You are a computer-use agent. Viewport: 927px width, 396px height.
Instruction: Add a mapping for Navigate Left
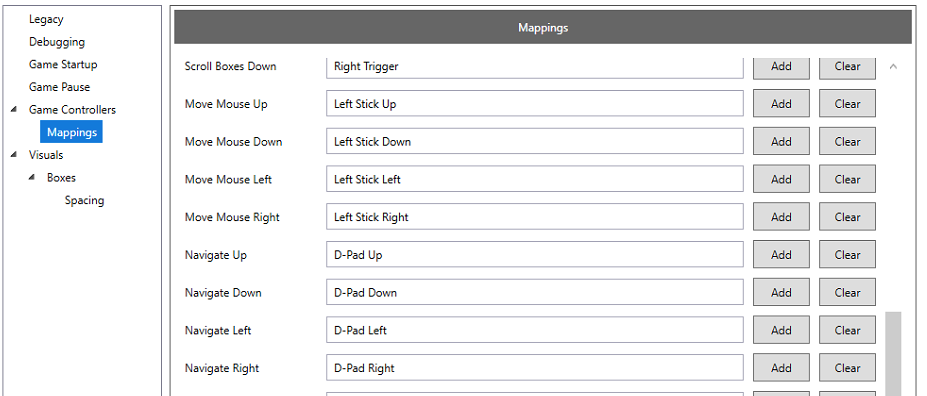pos(781,330)
